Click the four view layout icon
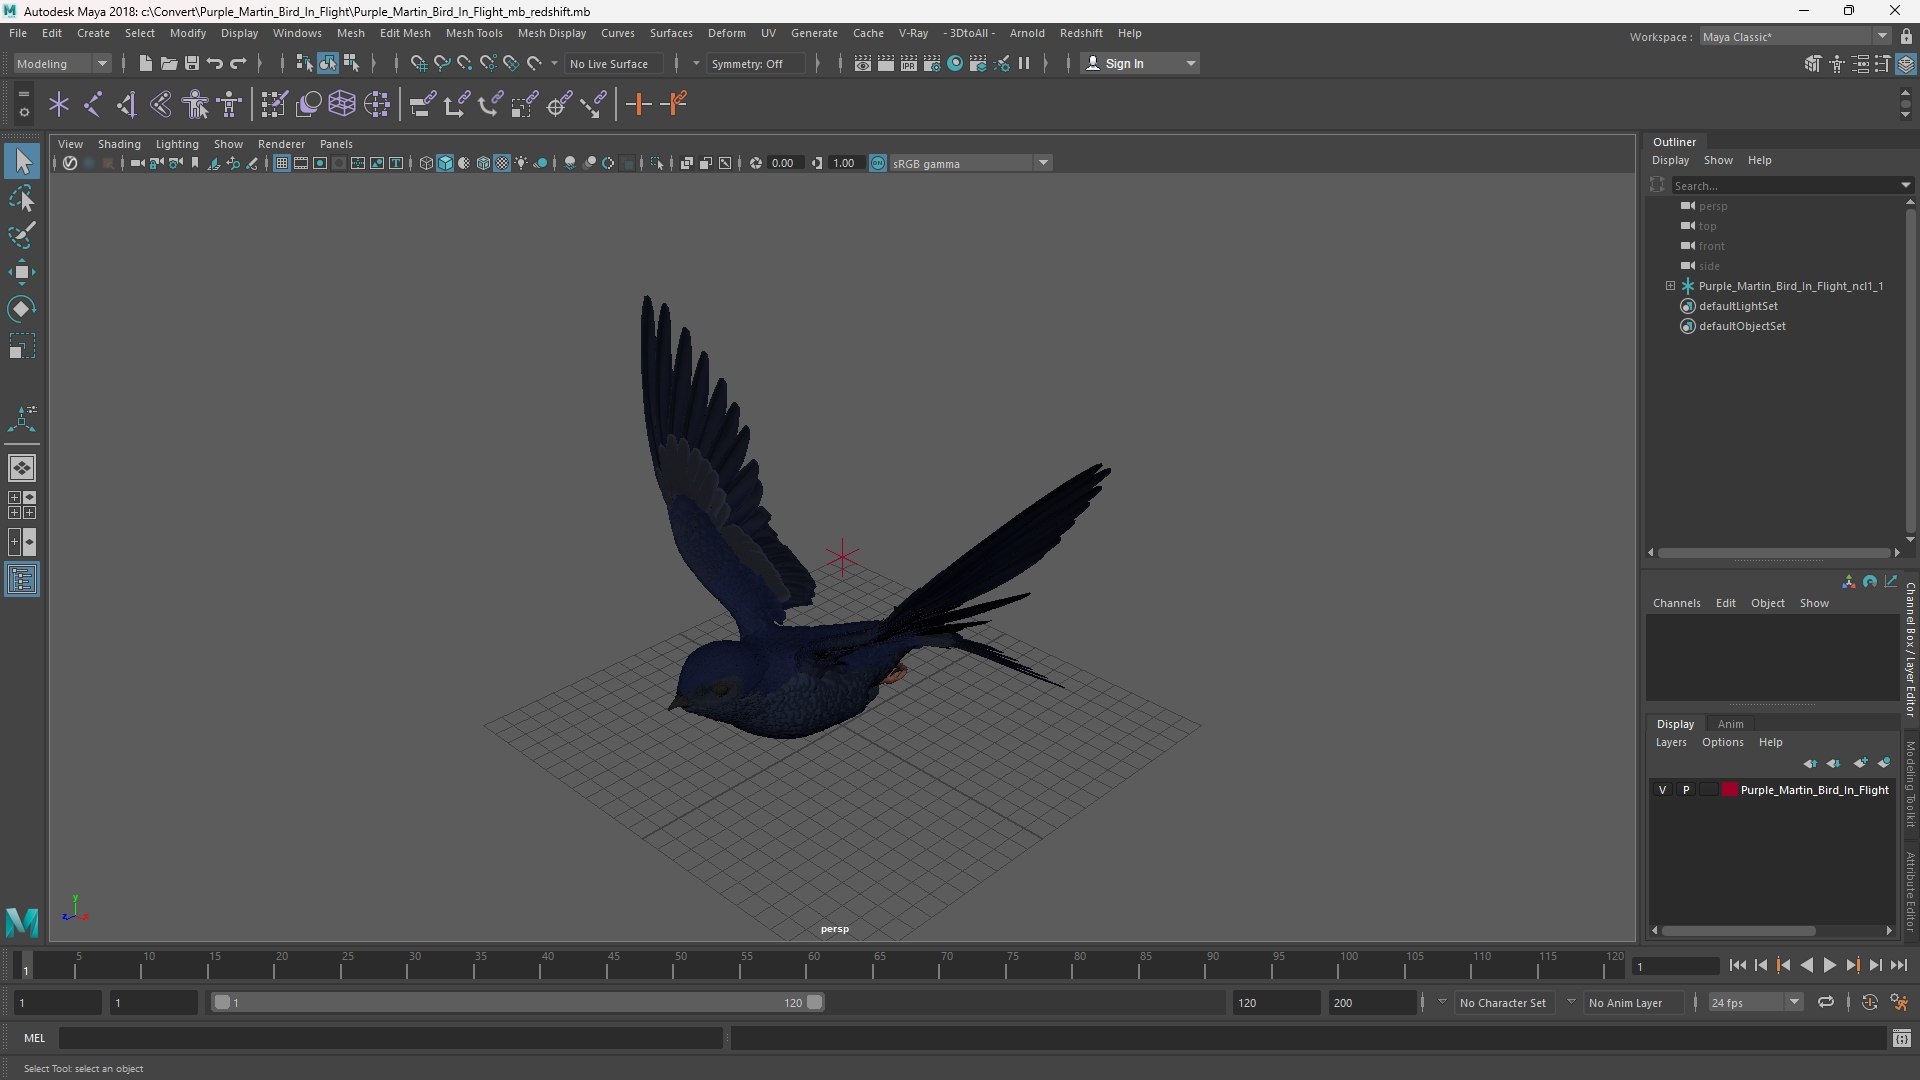 [22, 505]
